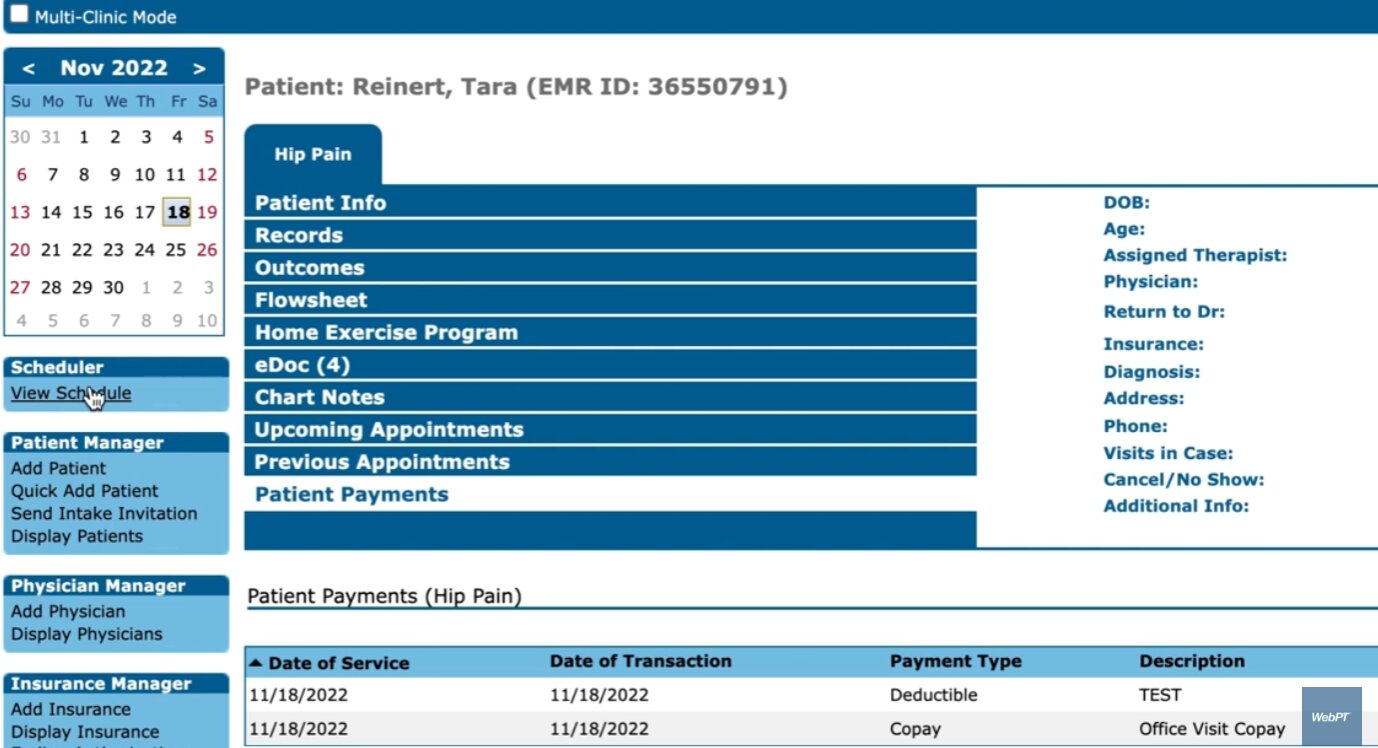Open Upcoming Appointments section

(389, 430)
